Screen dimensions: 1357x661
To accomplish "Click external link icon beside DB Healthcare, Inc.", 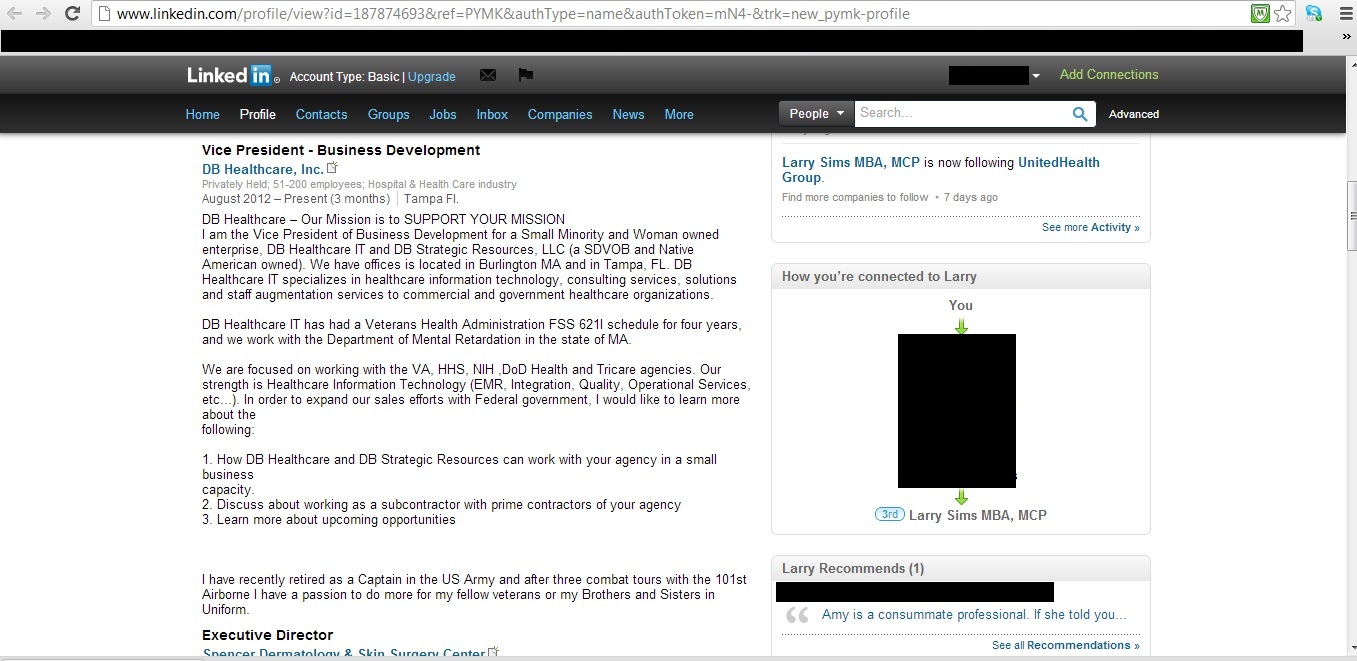I will 333,168.
